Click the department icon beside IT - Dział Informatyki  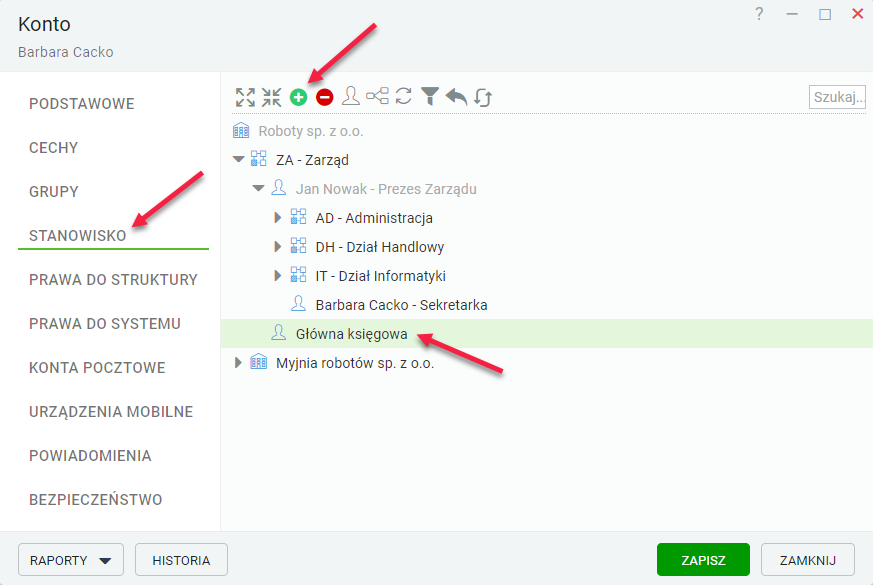point(298,274)
